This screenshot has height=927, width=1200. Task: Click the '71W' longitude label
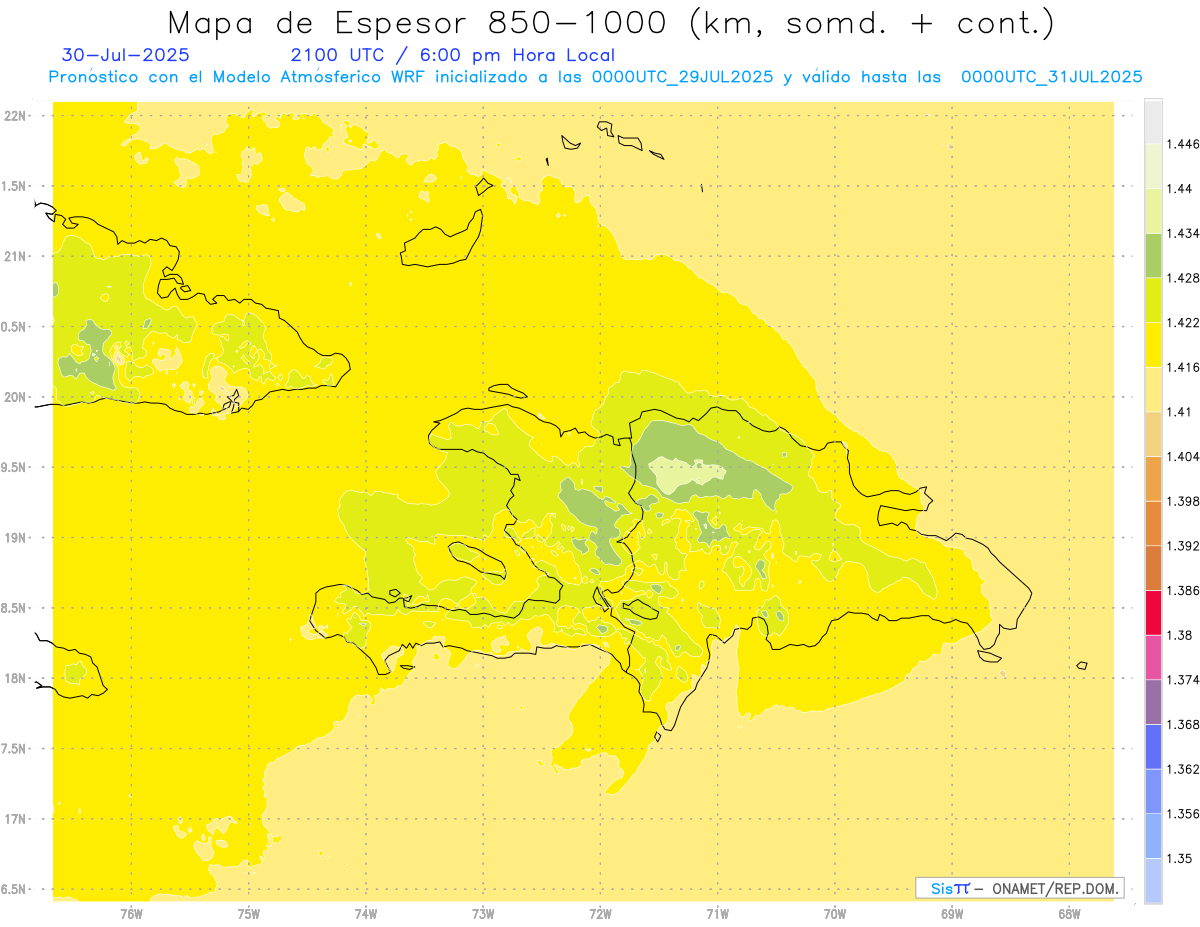click(x=717, y=913)
